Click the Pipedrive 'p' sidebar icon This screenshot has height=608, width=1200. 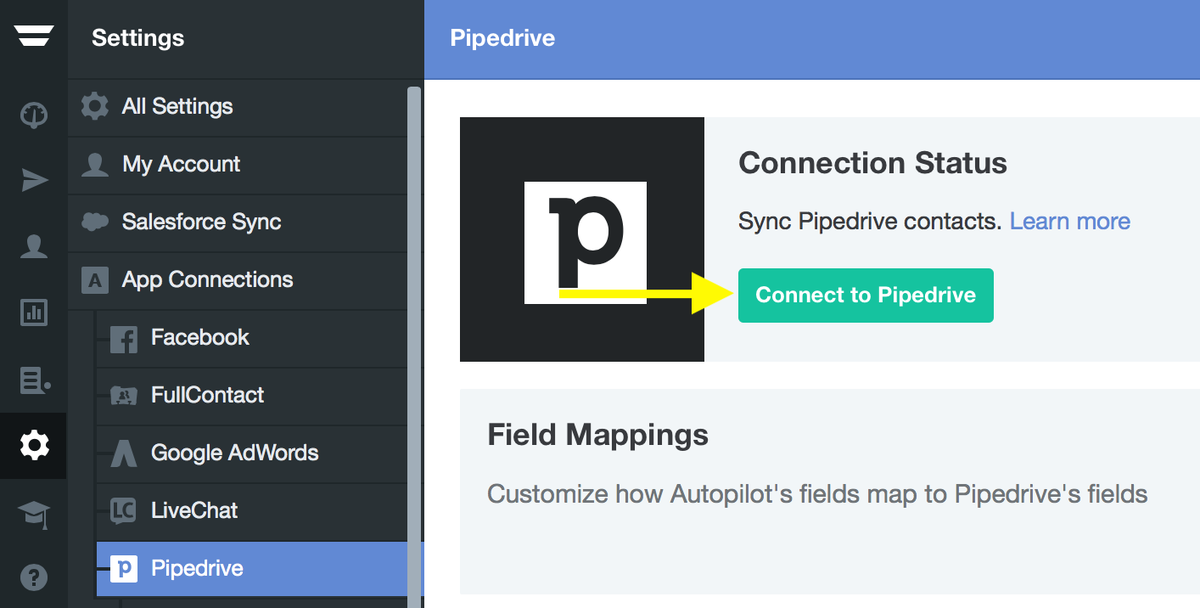coord(124,569)
